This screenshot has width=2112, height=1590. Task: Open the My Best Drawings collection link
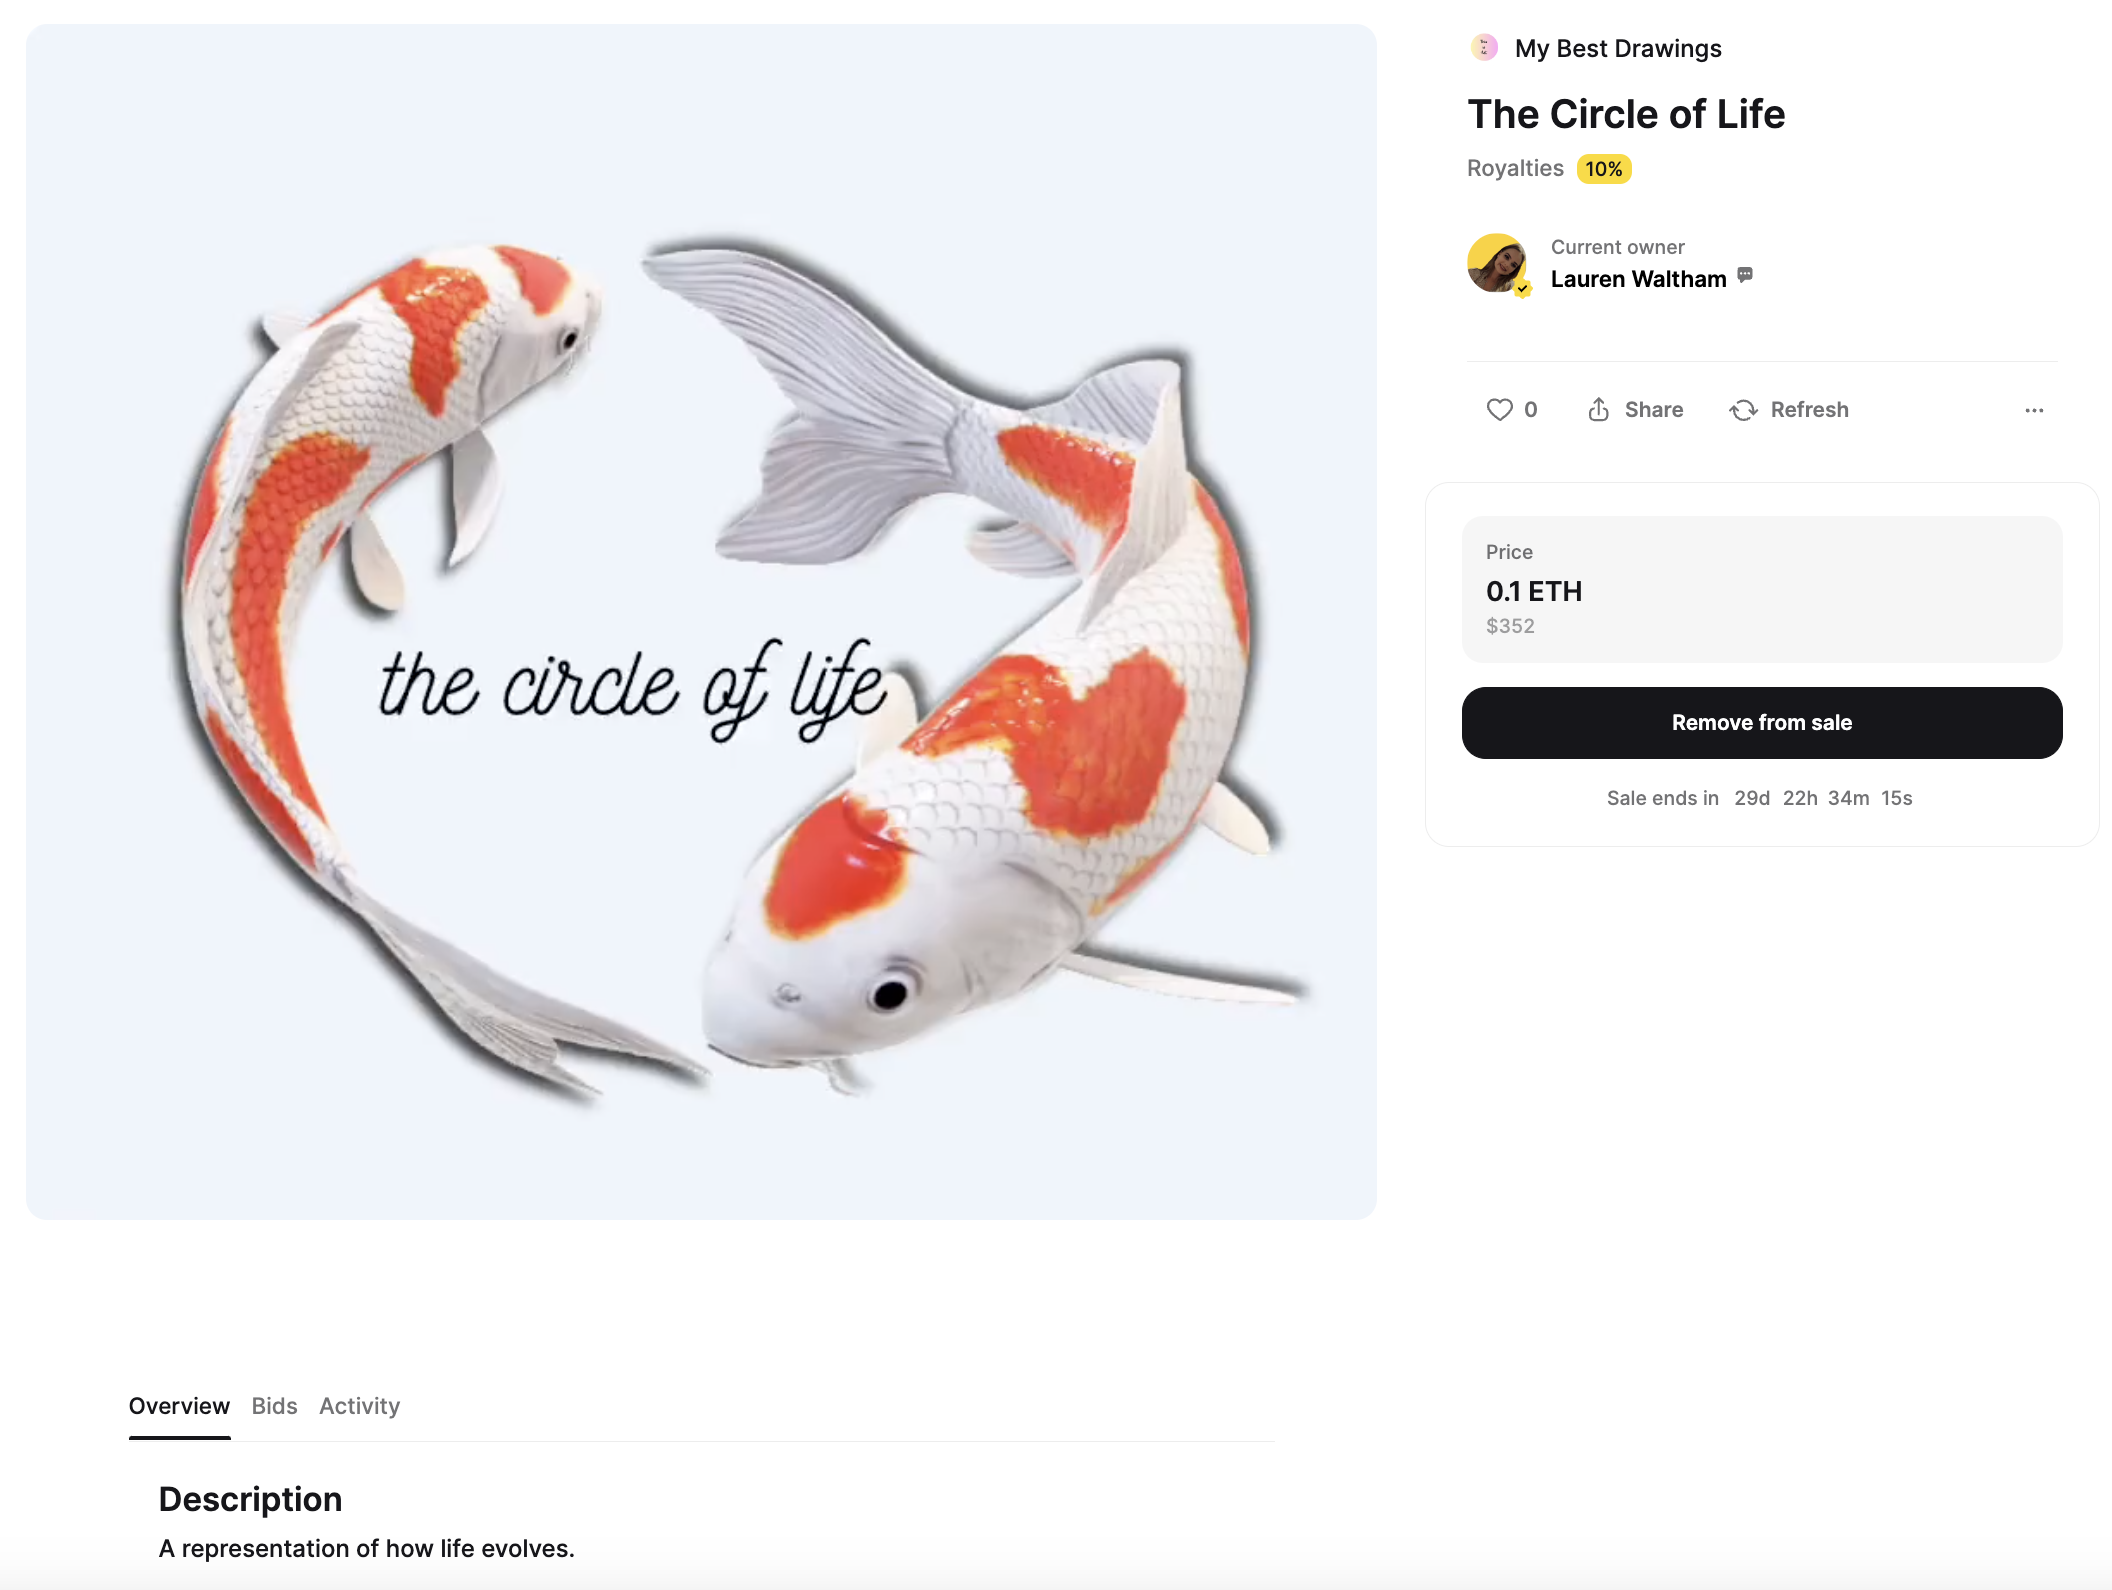[1618, 48]
